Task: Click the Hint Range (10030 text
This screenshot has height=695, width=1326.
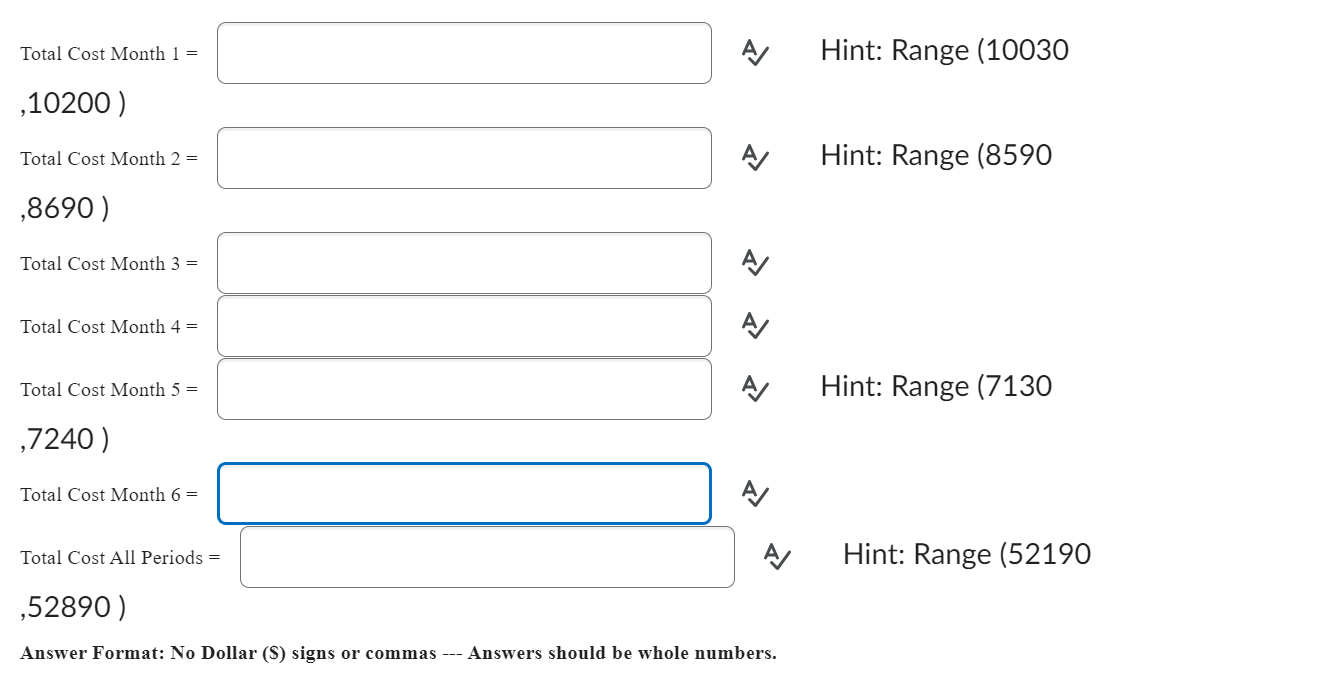Action: pos(945,50)
